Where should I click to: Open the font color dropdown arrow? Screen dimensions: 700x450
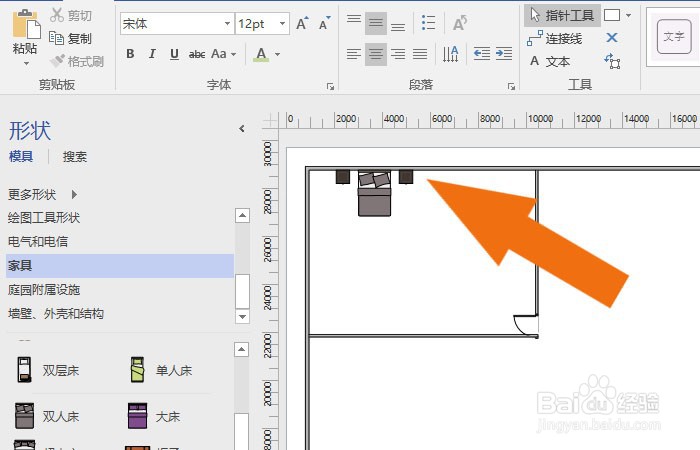(x=277, y=54)
